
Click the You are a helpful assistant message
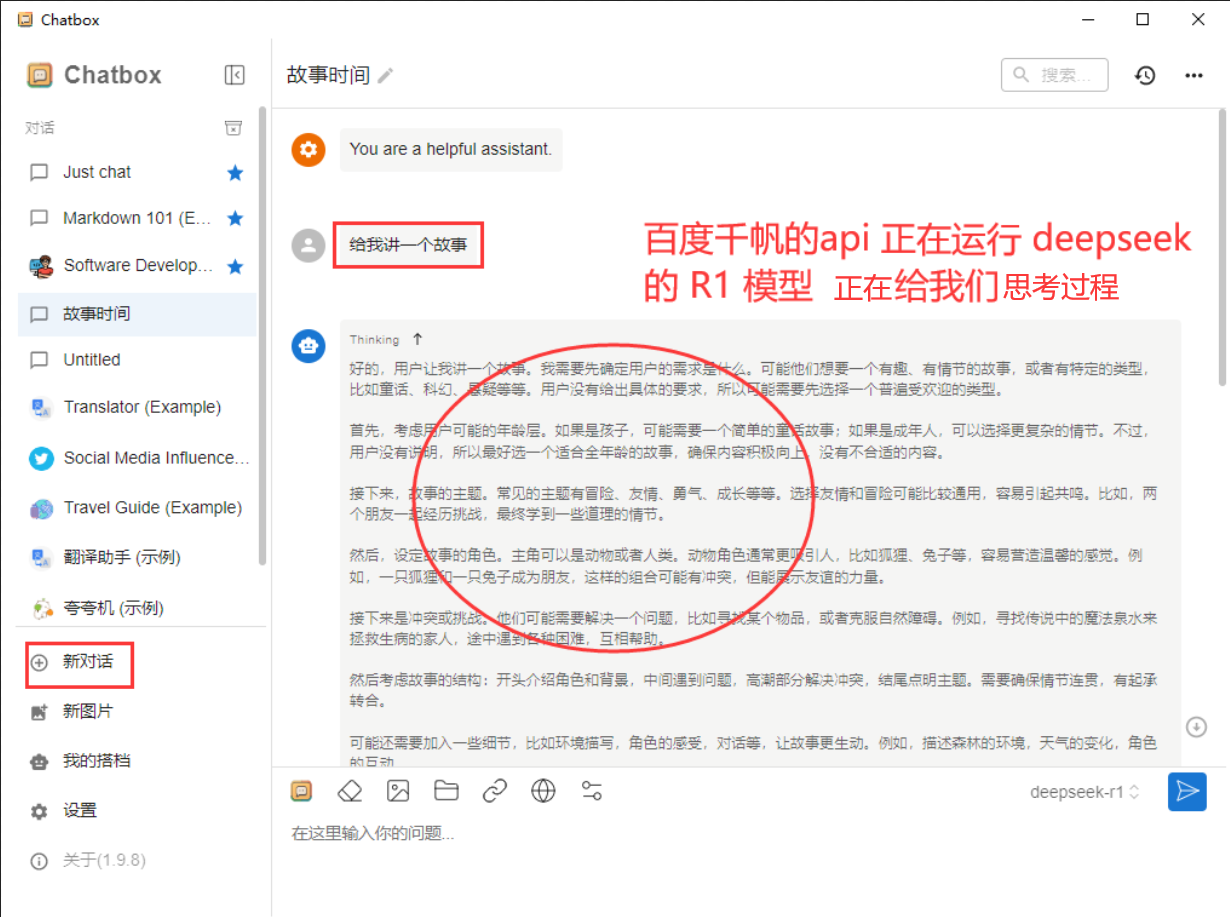point(451,149)
